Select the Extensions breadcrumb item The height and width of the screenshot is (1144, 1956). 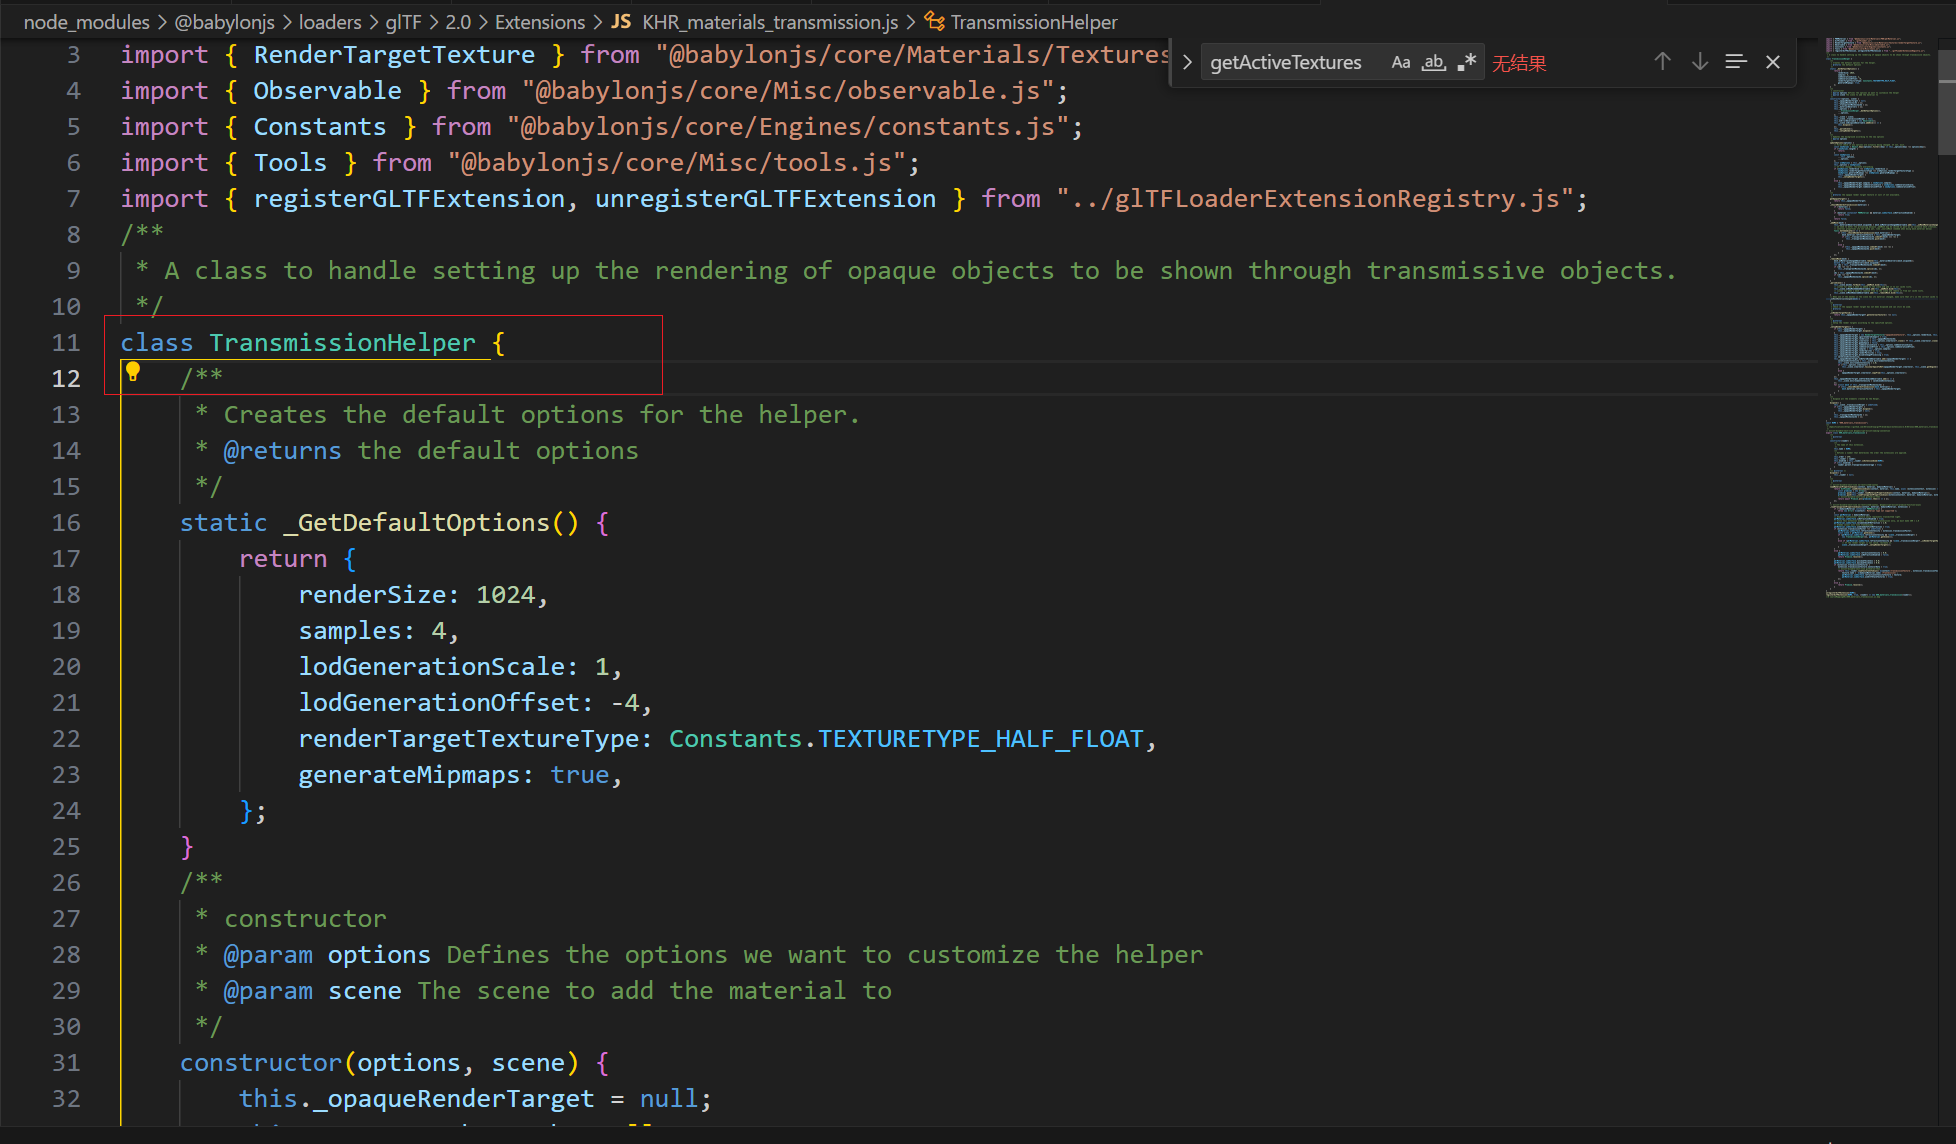540,21
